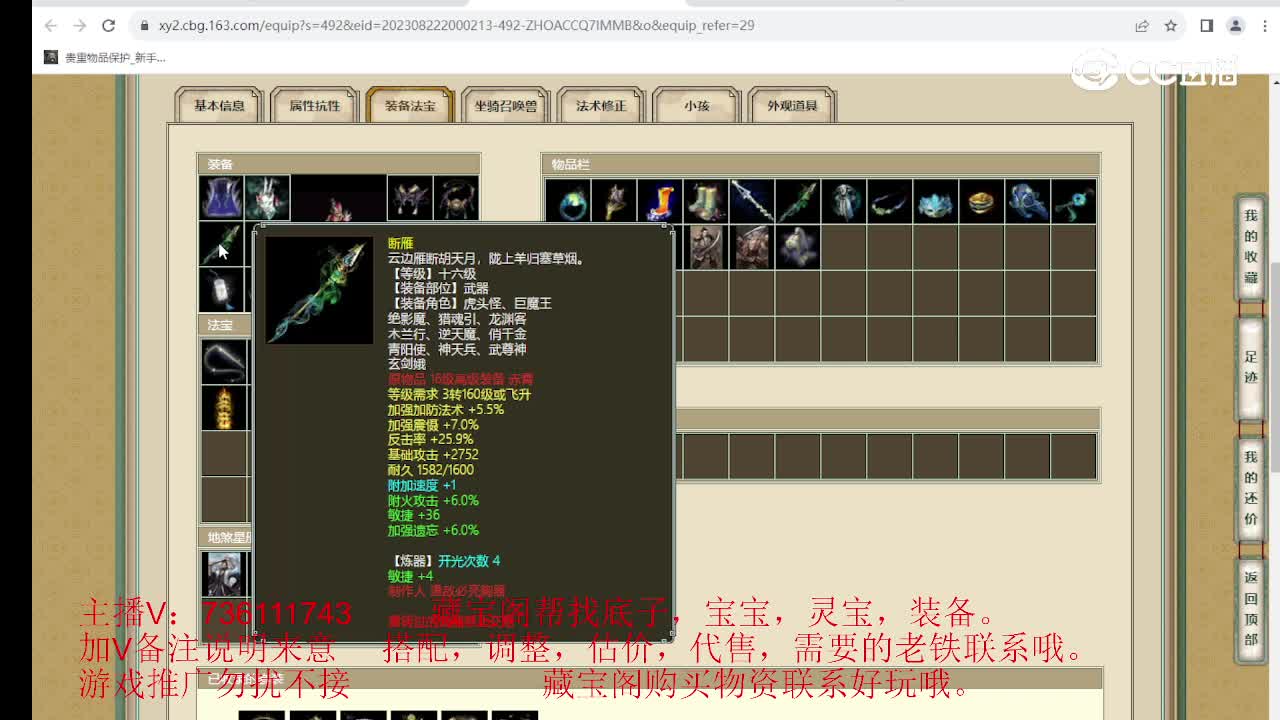Click the golden bowl inventory item
The height and width of the screenshot is (720, 1280).
[x=982, y=201]
